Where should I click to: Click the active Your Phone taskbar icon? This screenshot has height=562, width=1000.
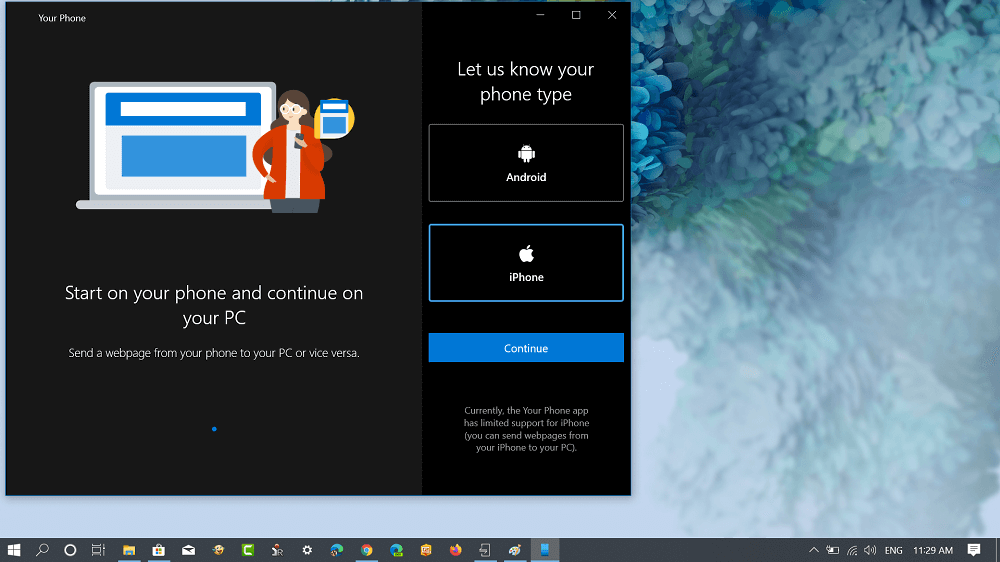pos(545,550)
